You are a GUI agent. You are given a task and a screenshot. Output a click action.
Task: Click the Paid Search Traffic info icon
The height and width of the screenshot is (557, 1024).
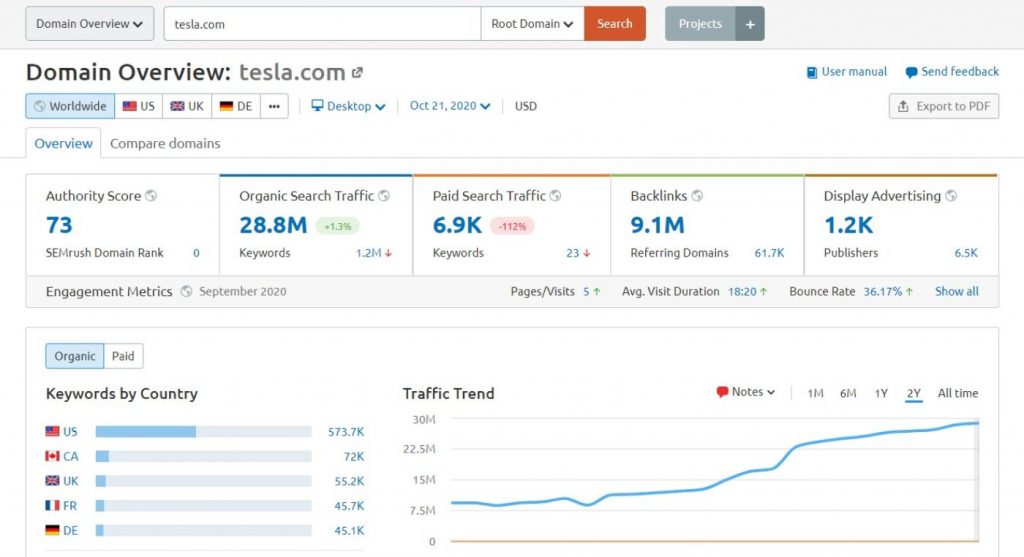point(555,195)
